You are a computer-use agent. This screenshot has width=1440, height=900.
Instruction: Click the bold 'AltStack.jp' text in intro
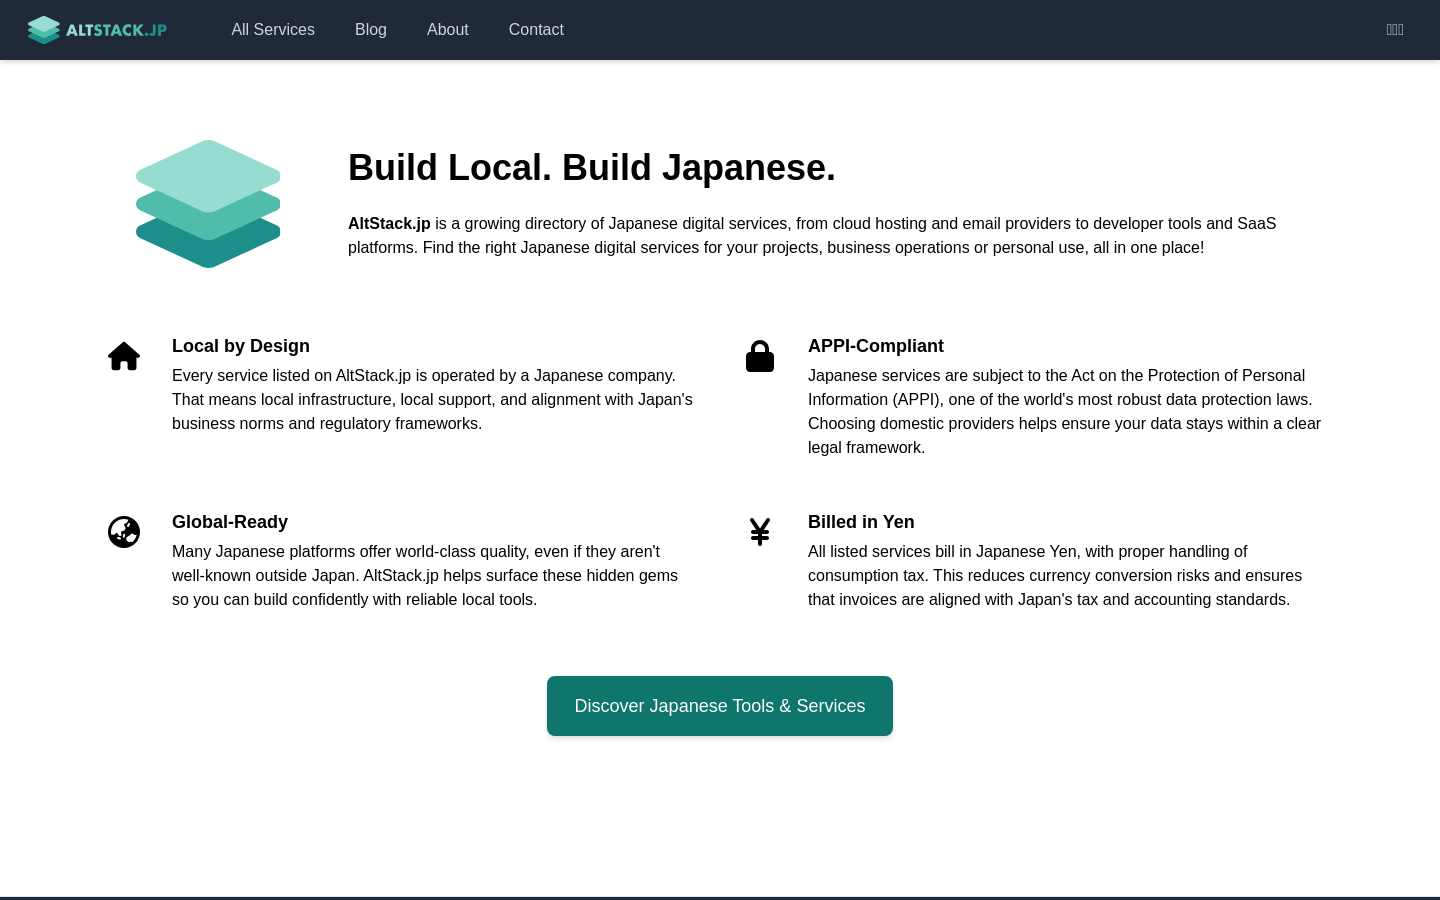389,224
